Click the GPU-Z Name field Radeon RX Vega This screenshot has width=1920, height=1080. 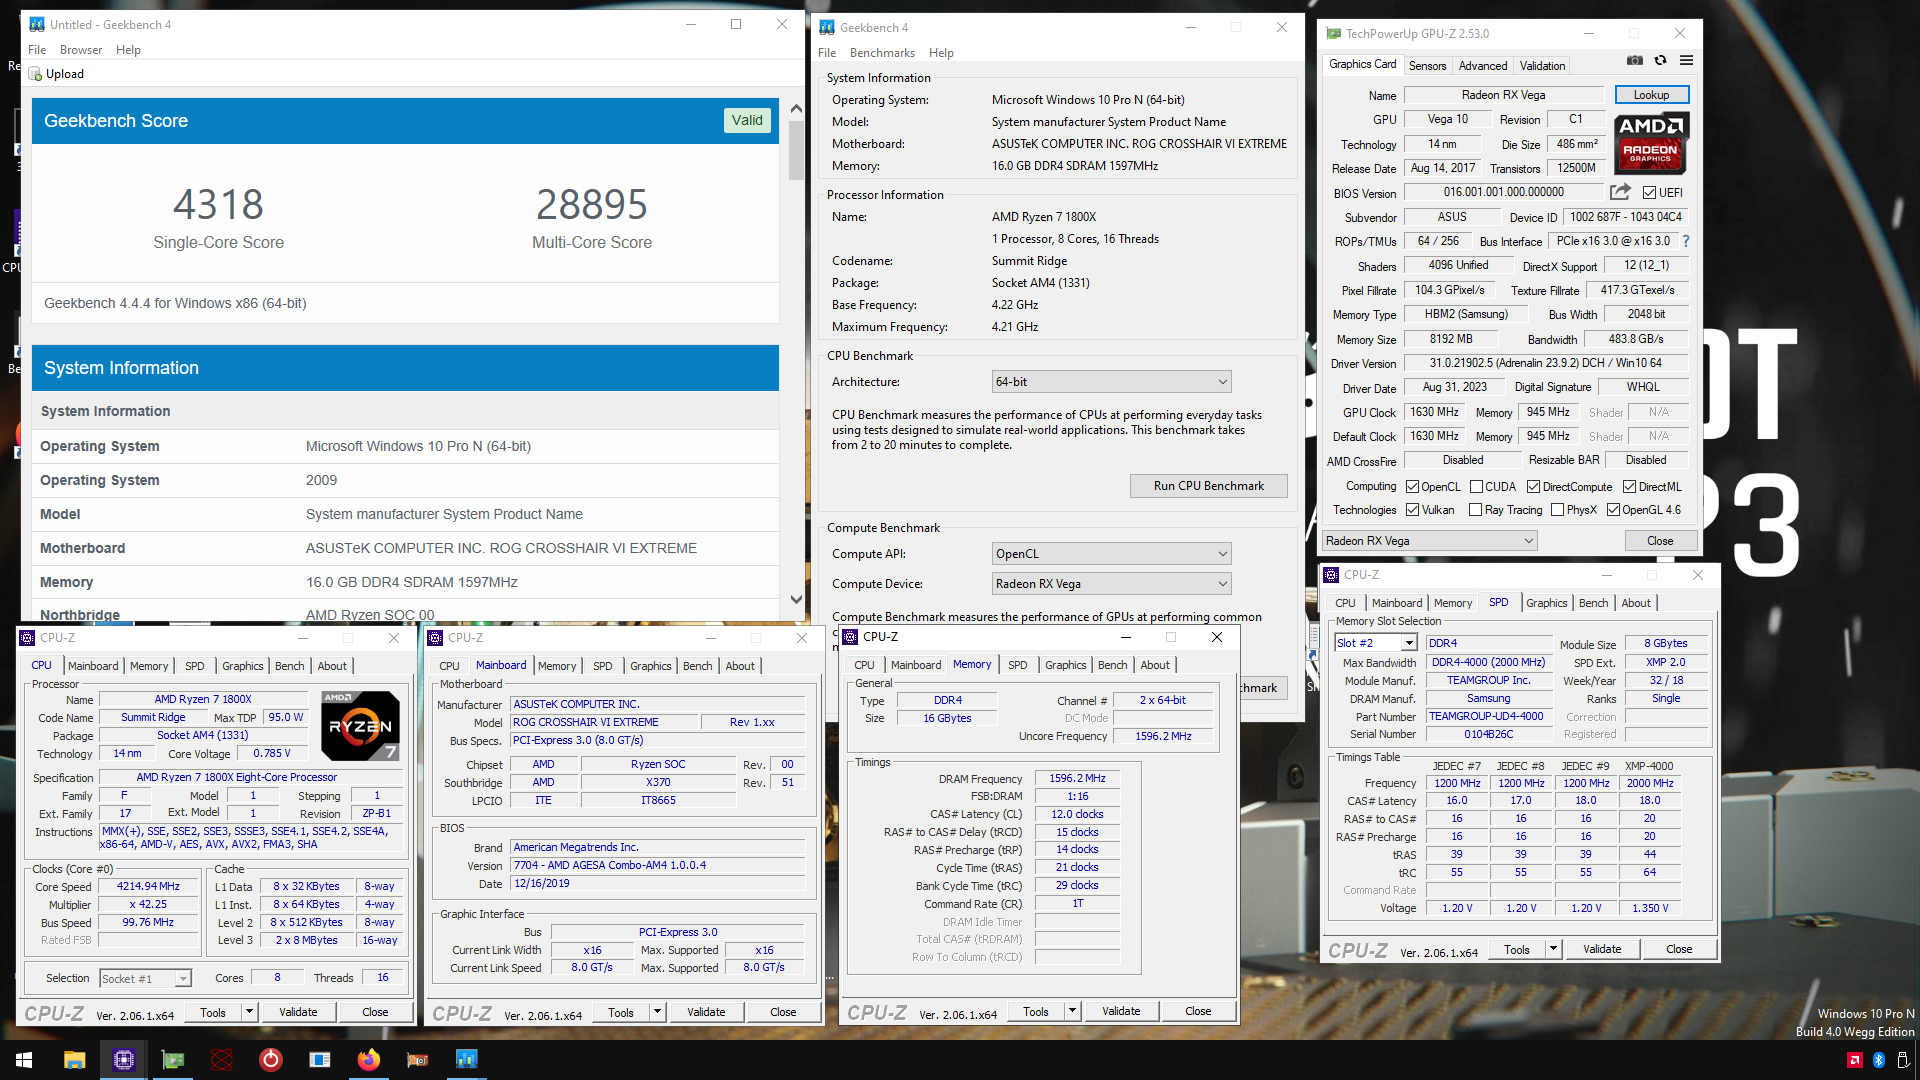(x=1503, y=95)
